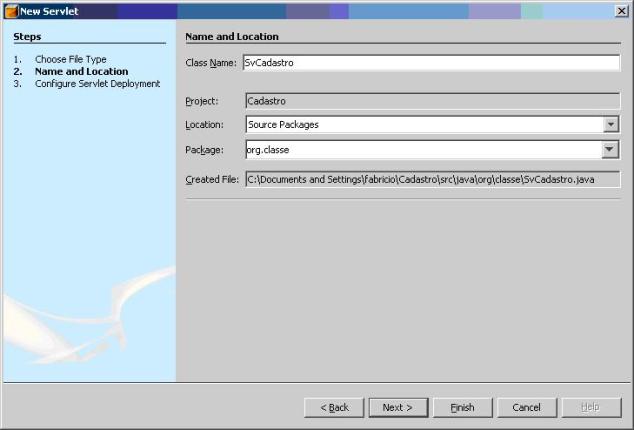The image size is (634, 430).
Task: Click the Location label
Action: coord(204,125)
